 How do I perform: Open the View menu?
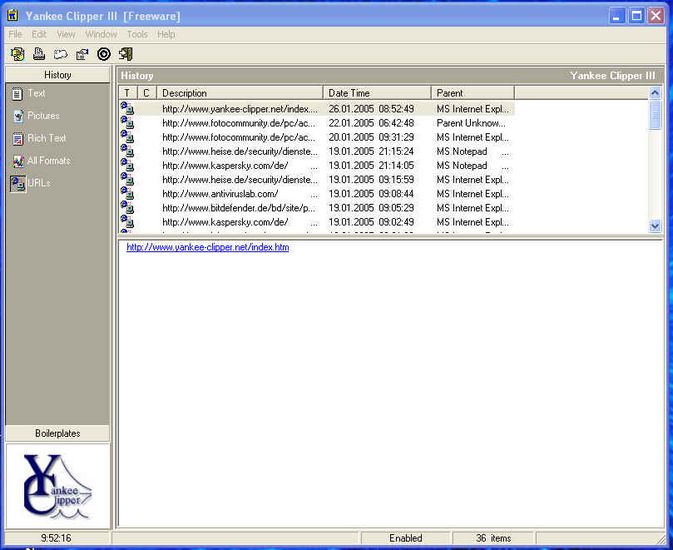click(66, 34)
